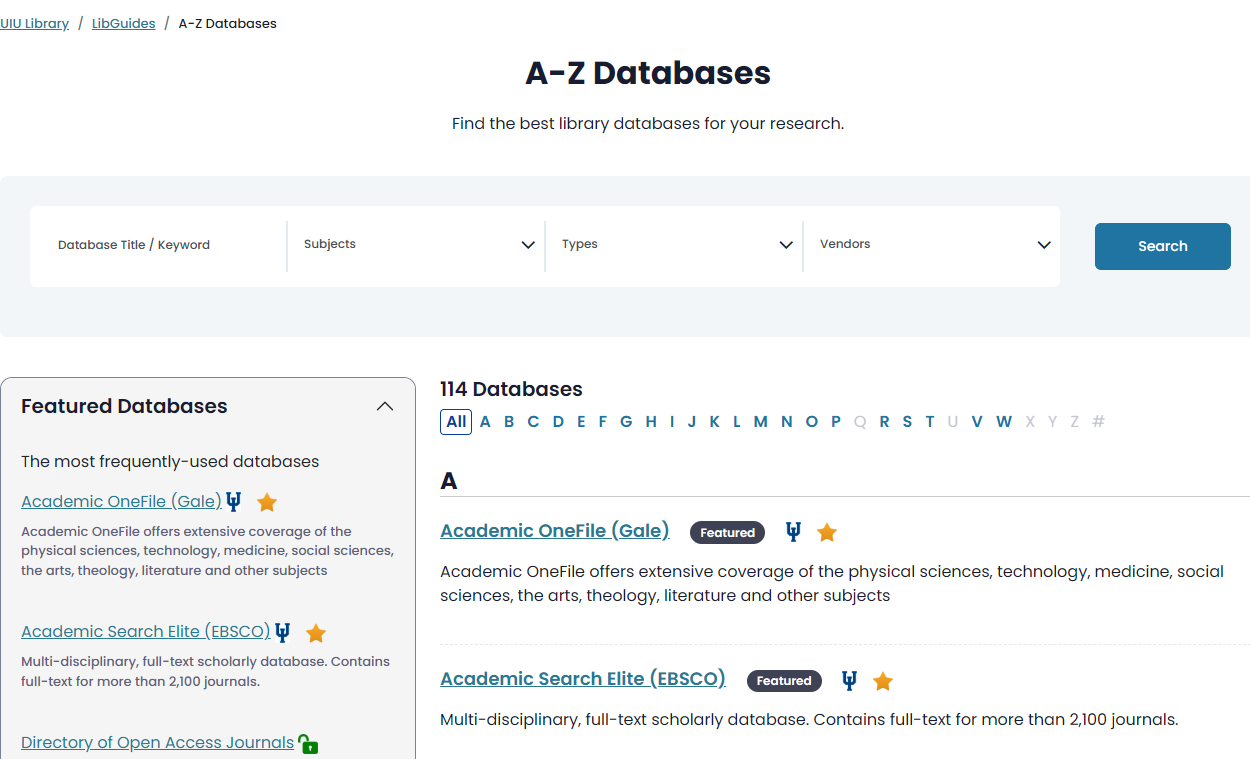The width and height of the screenshot is (1250, 759).
Task: Click UIU icon in main Academic Search Elite row
Action: (849, 681)
